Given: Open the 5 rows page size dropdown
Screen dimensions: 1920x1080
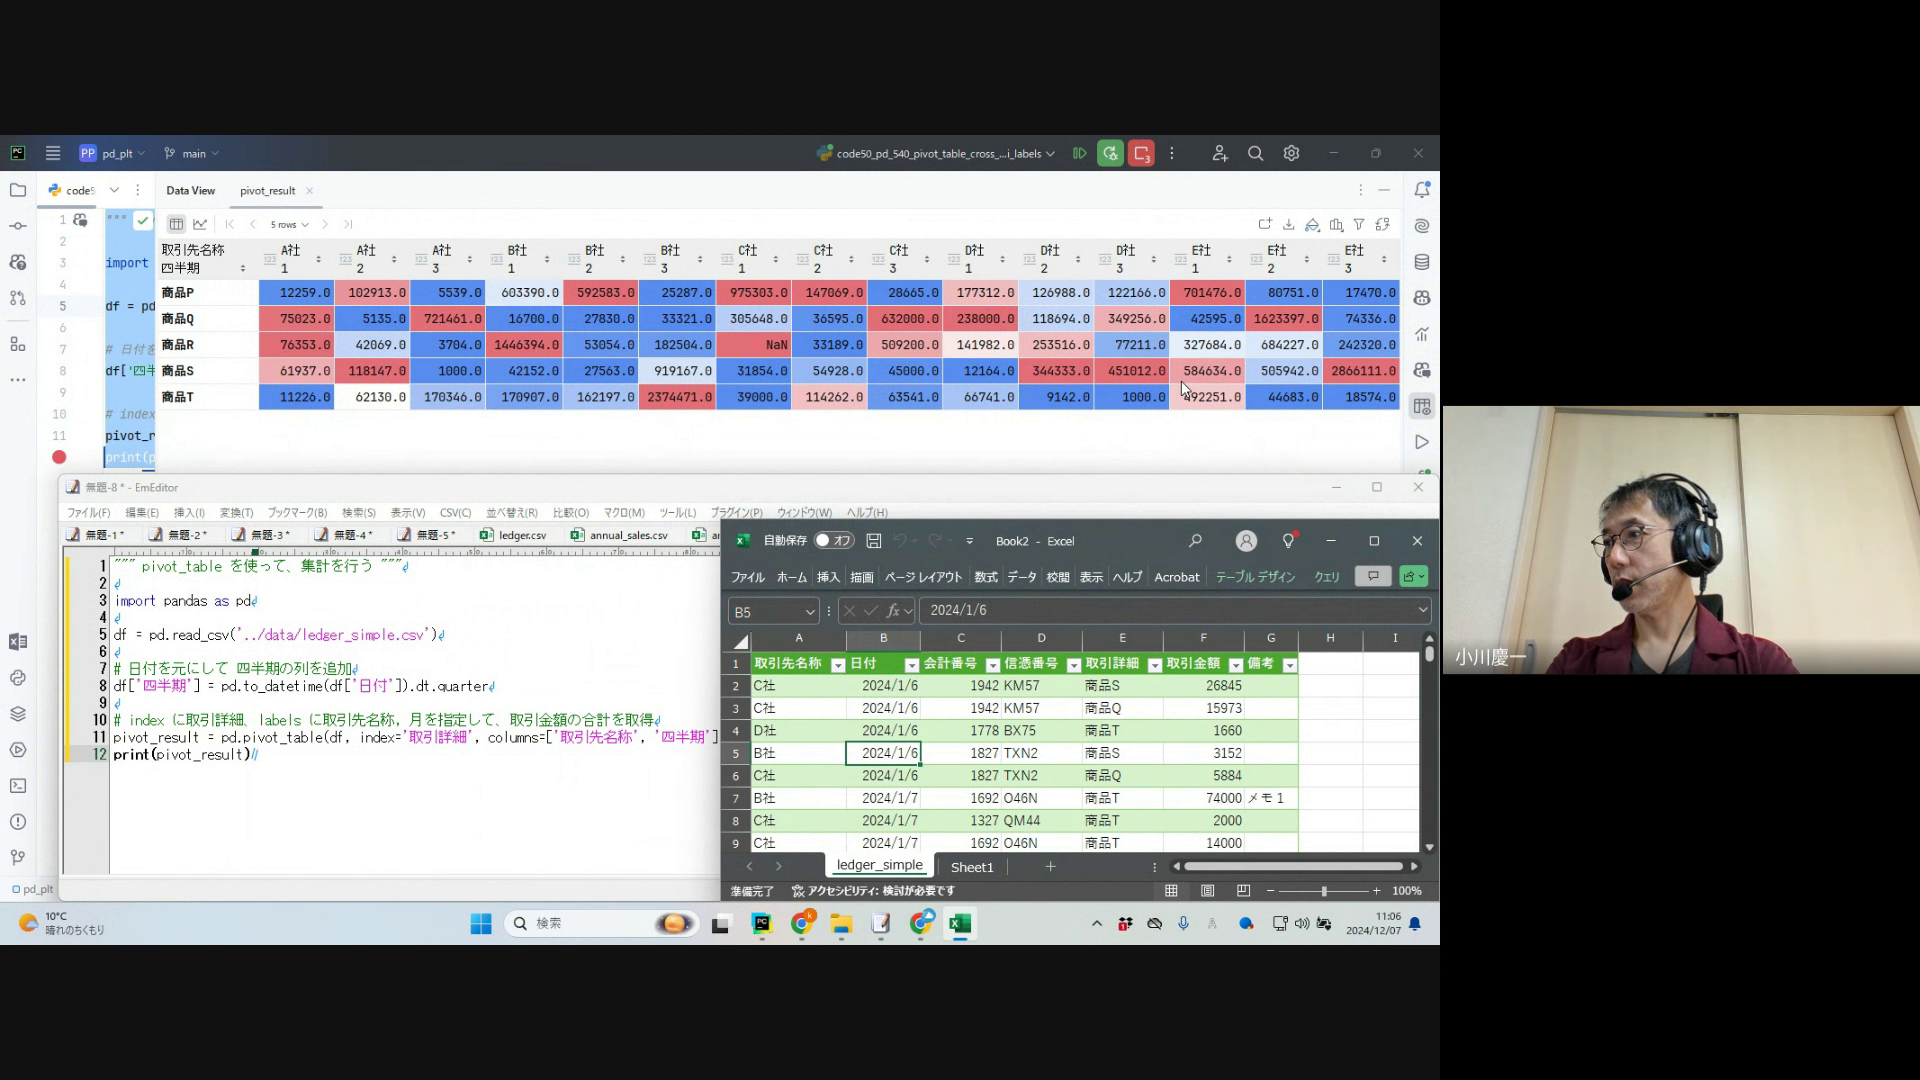Looking at the screenshot, I should (289, 225).
